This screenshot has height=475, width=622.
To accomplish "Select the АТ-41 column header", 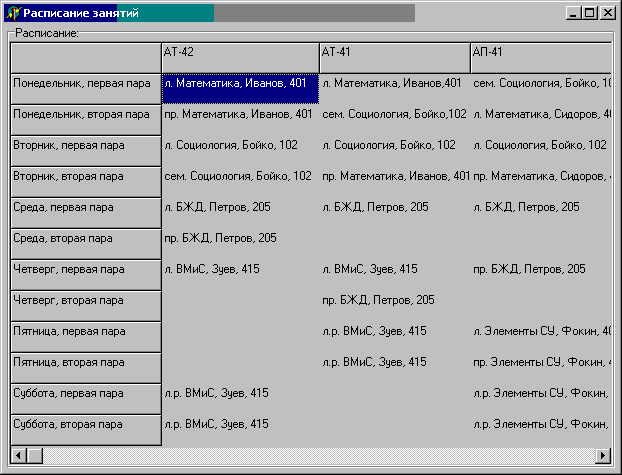I will (394, 57).
